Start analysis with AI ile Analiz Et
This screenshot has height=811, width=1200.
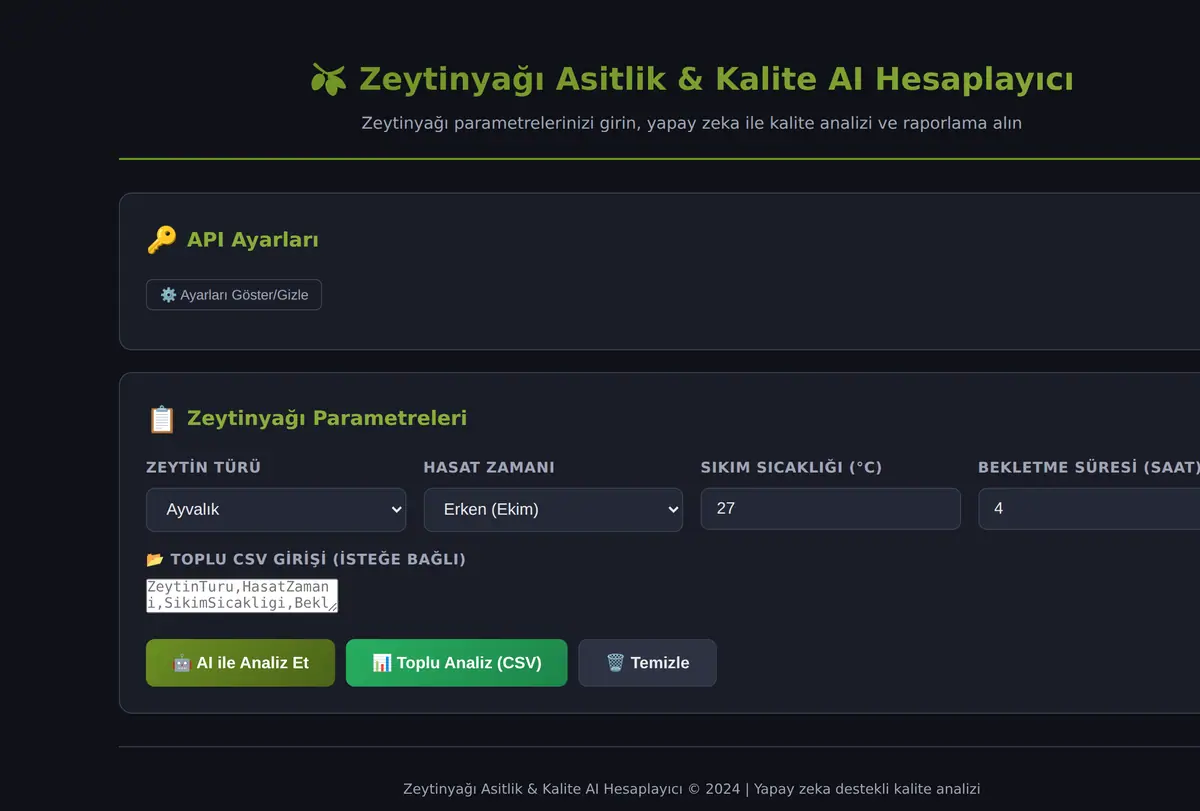[x=240, y=663]
